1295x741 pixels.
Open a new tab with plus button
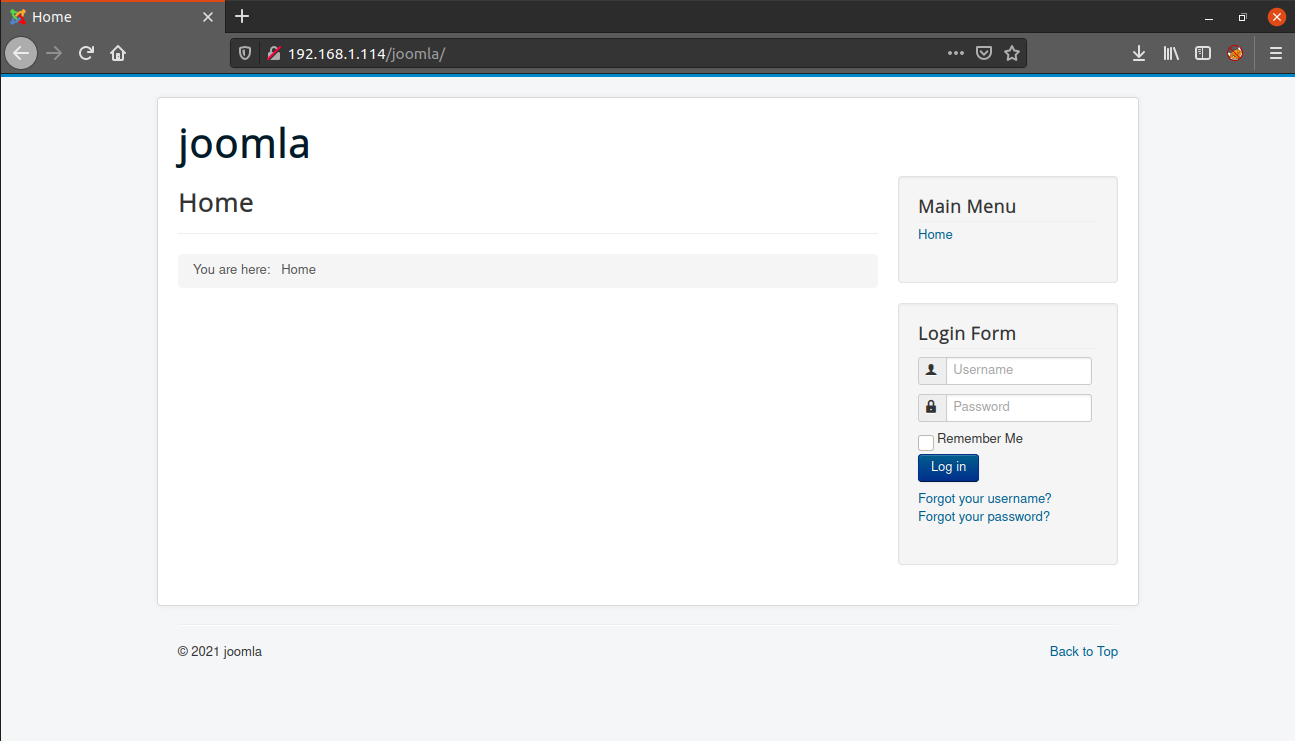242,17
